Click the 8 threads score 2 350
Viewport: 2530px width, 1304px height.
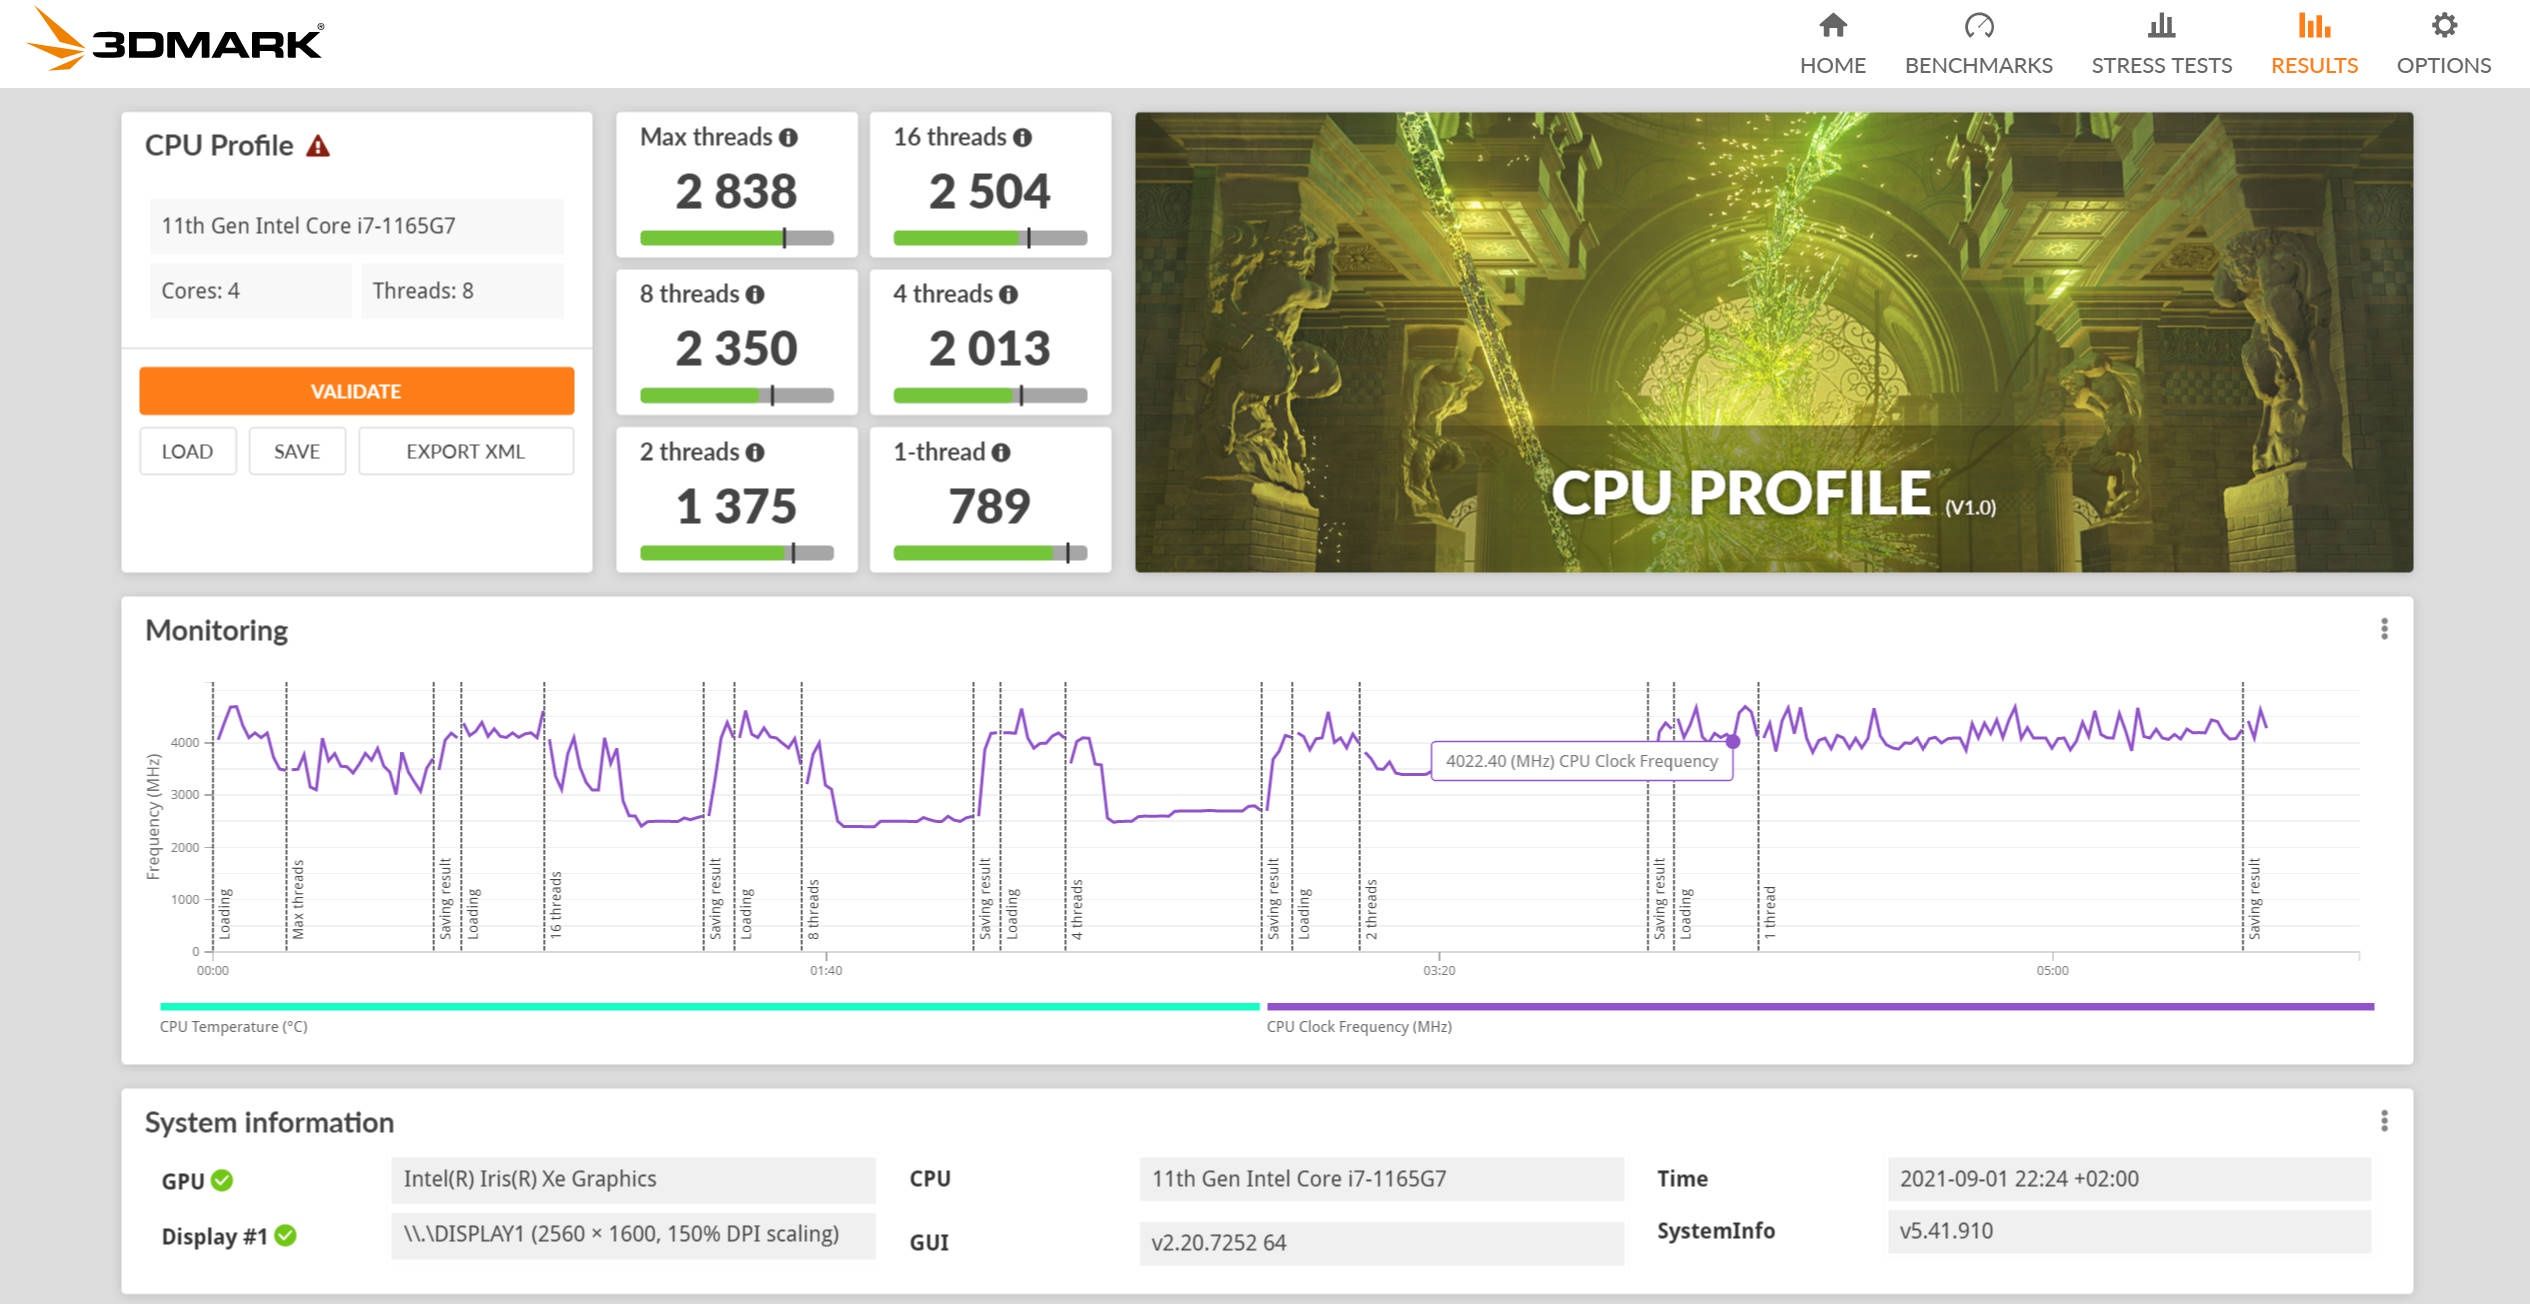tap(737, 348)
